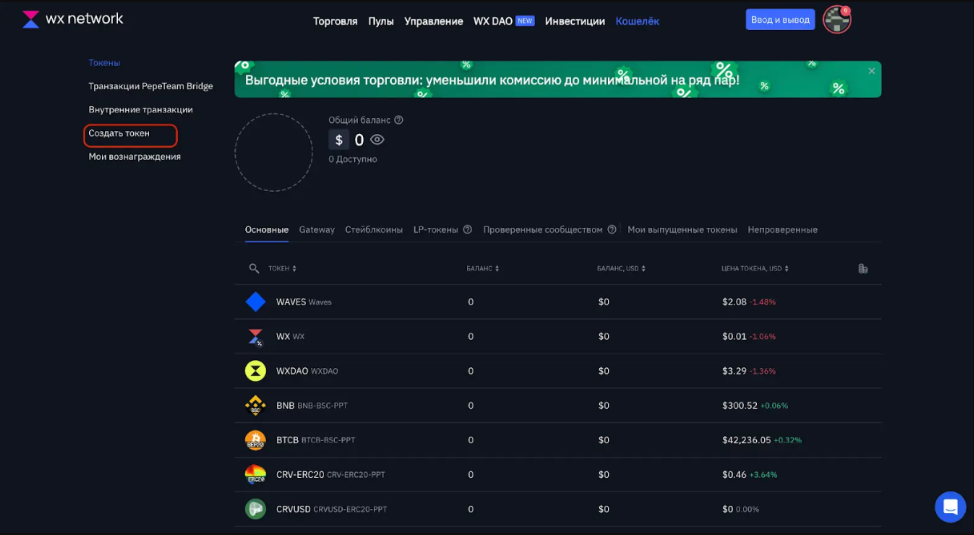
Task: Click the BNB token icon
Action: [x=255, y=406]
